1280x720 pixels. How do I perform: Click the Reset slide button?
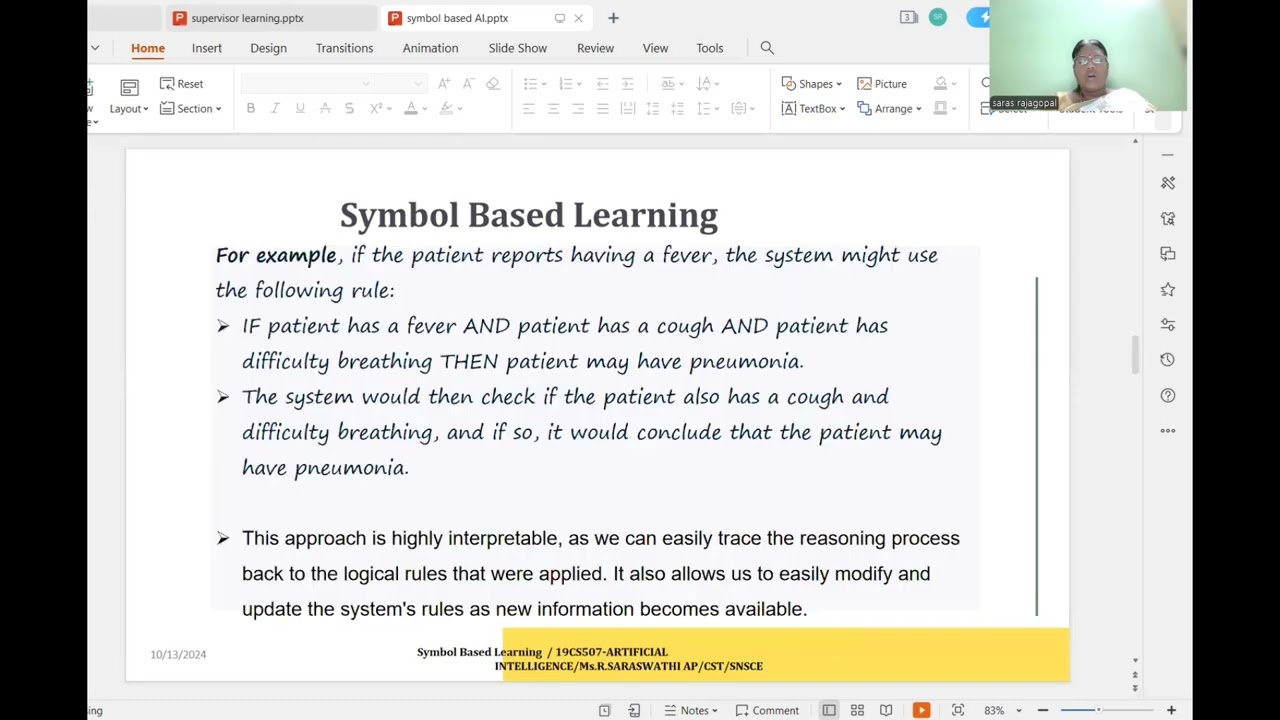182,84
